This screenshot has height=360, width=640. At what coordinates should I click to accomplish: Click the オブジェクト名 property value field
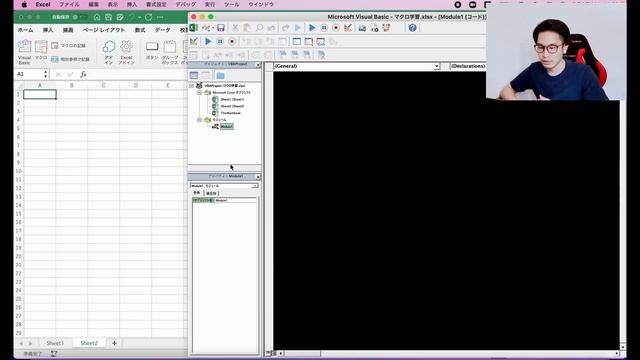coord(236,200)
